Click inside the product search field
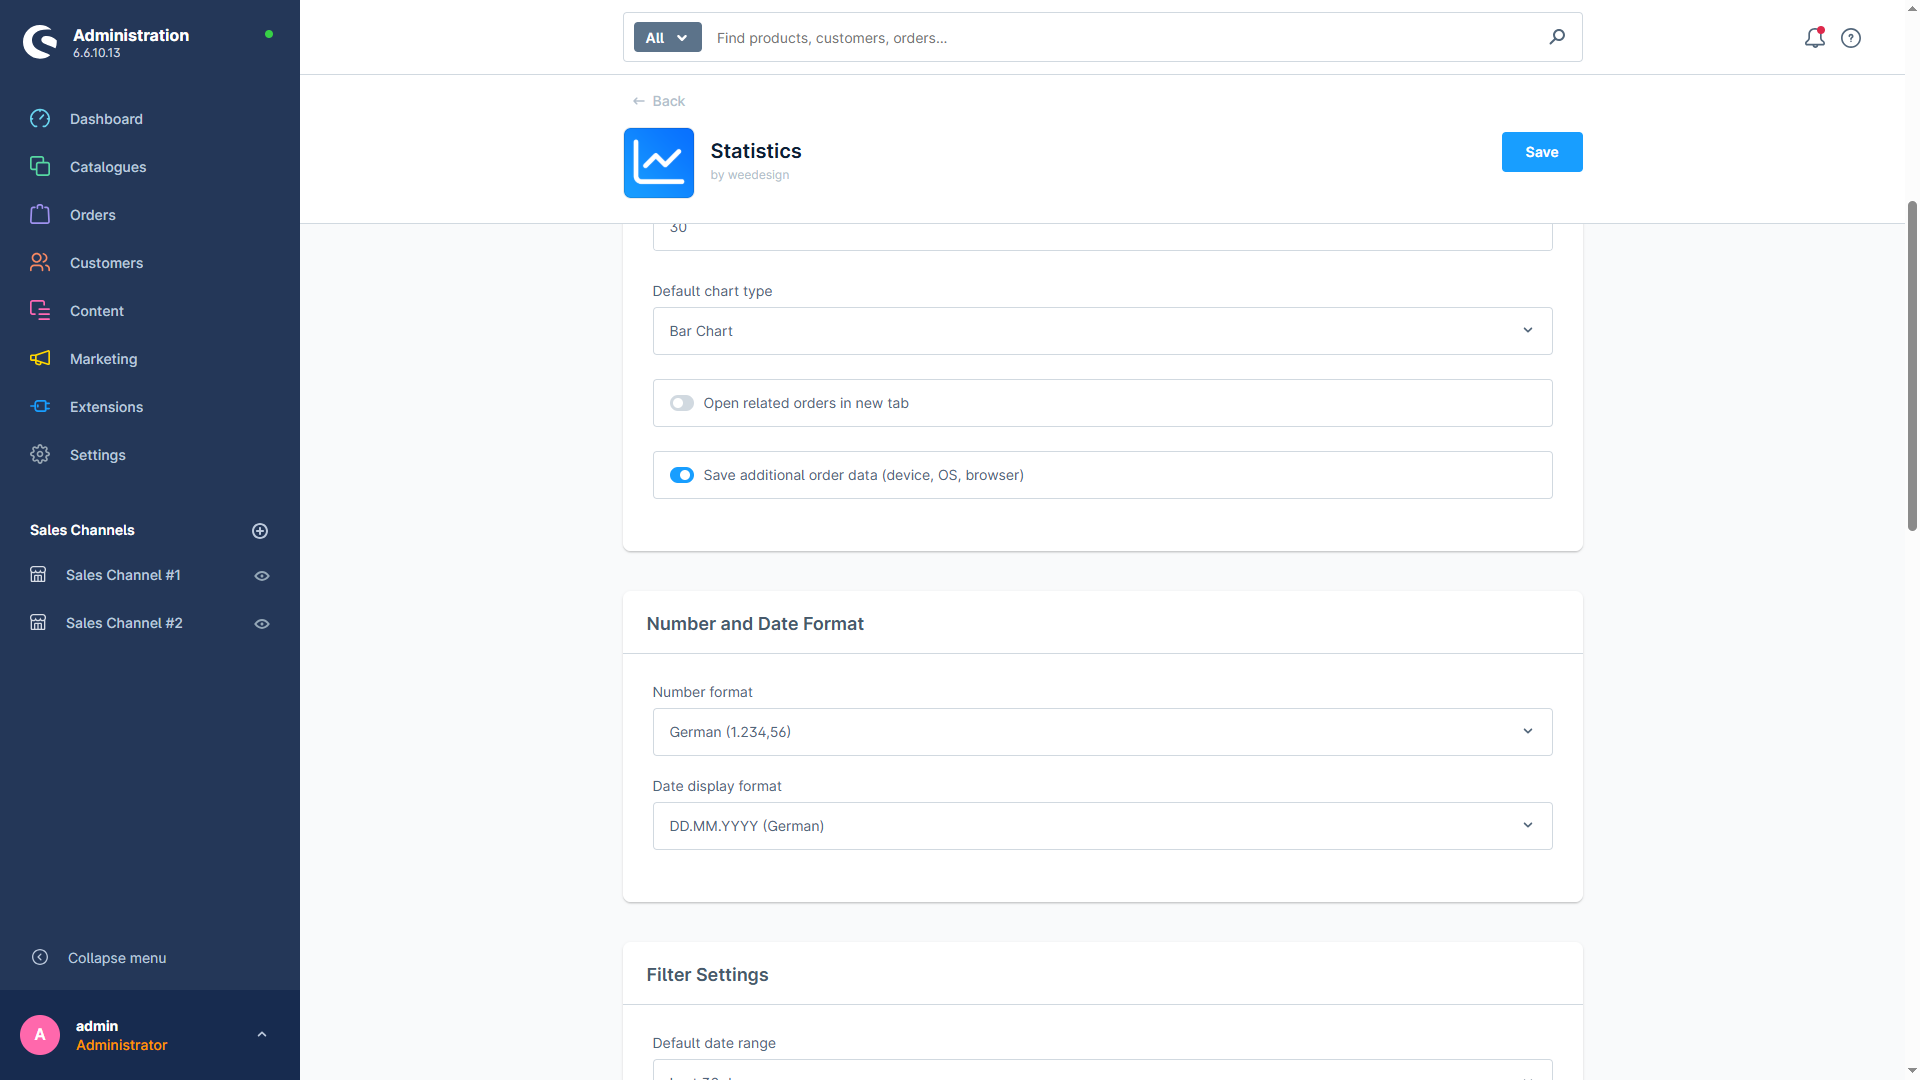This screenshot has height=1080, width=1920. 1100,38
